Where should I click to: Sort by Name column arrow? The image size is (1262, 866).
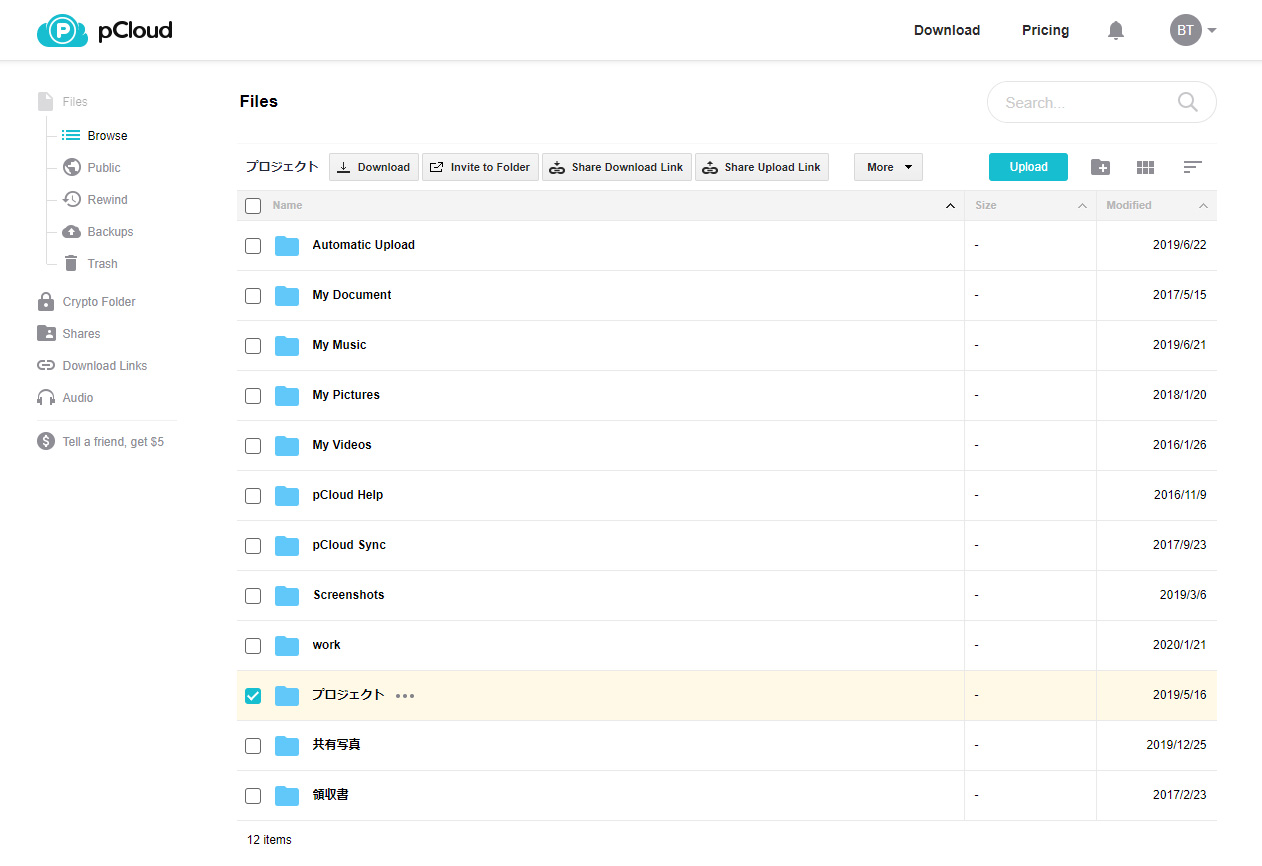[950, 206]
